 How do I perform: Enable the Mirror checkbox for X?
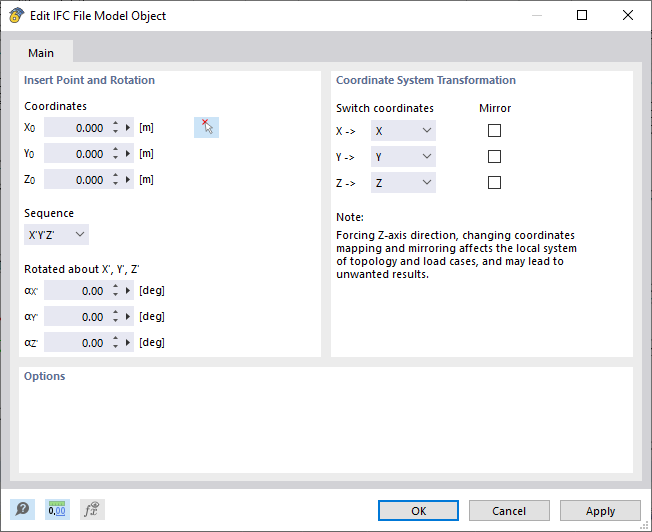coord(494,131)
